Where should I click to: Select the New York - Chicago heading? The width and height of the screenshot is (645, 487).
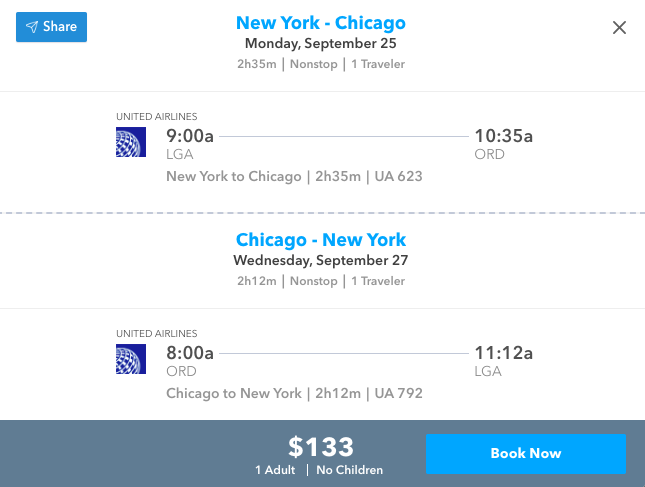(321, 23)
